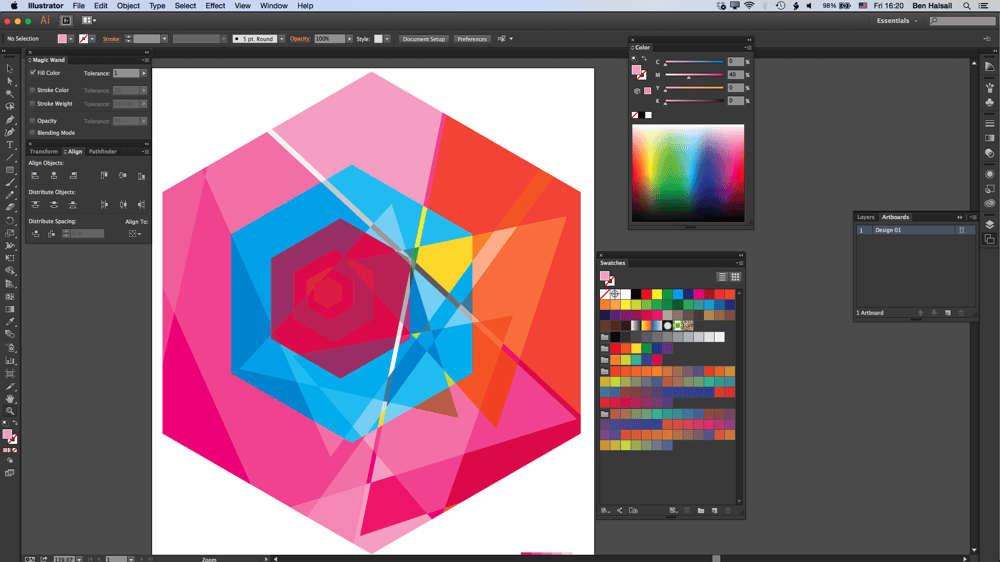Enable Opacity checkbox in Magic Wand
This screenshot has height=562, width=1000.
point(33,121)
